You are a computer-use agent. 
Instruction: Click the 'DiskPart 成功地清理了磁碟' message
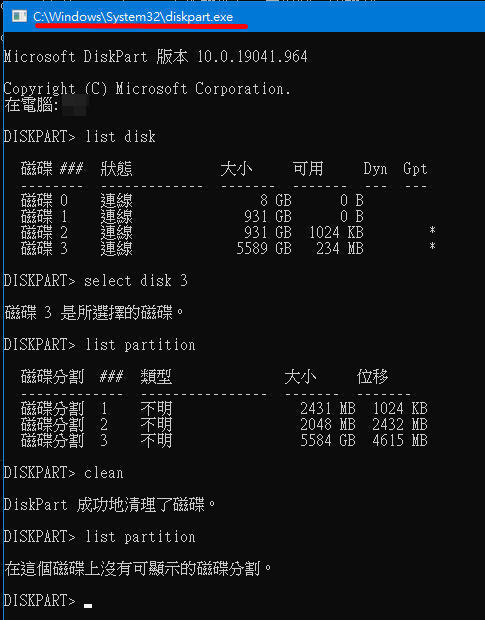(x=109, y=505)
